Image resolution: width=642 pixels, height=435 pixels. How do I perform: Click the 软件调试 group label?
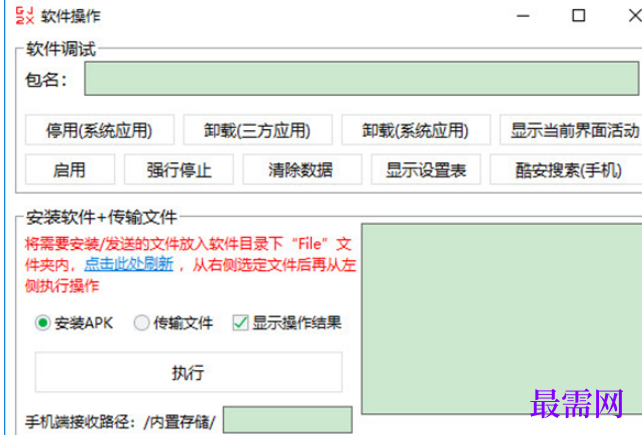pyautogui.click(x=61, y=49)
